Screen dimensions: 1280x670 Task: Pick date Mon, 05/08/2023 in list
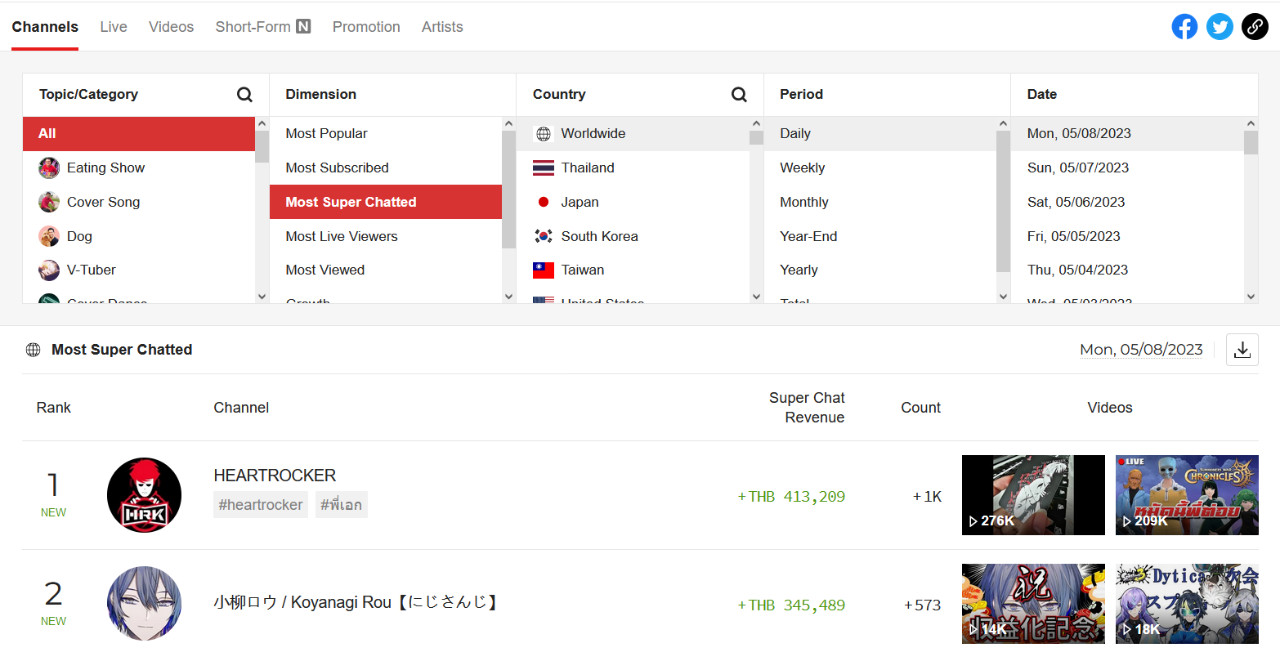[x=1127, y=134]
